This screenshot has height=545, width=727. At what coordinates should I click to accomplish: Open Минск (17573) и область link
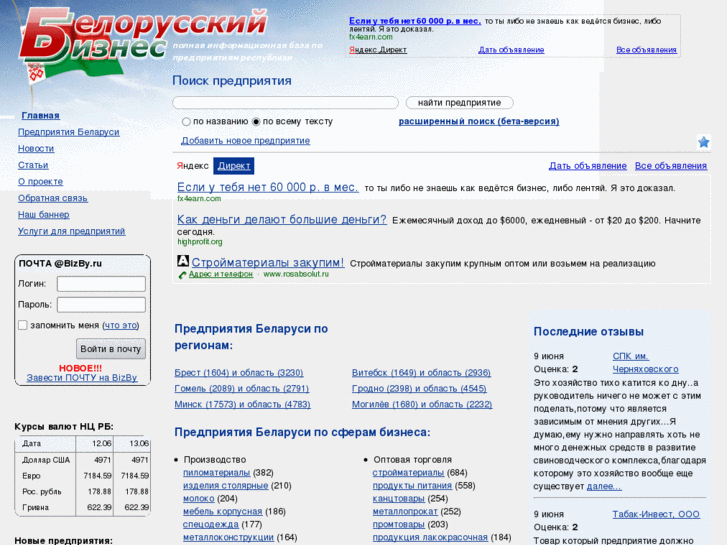point(242,404)
